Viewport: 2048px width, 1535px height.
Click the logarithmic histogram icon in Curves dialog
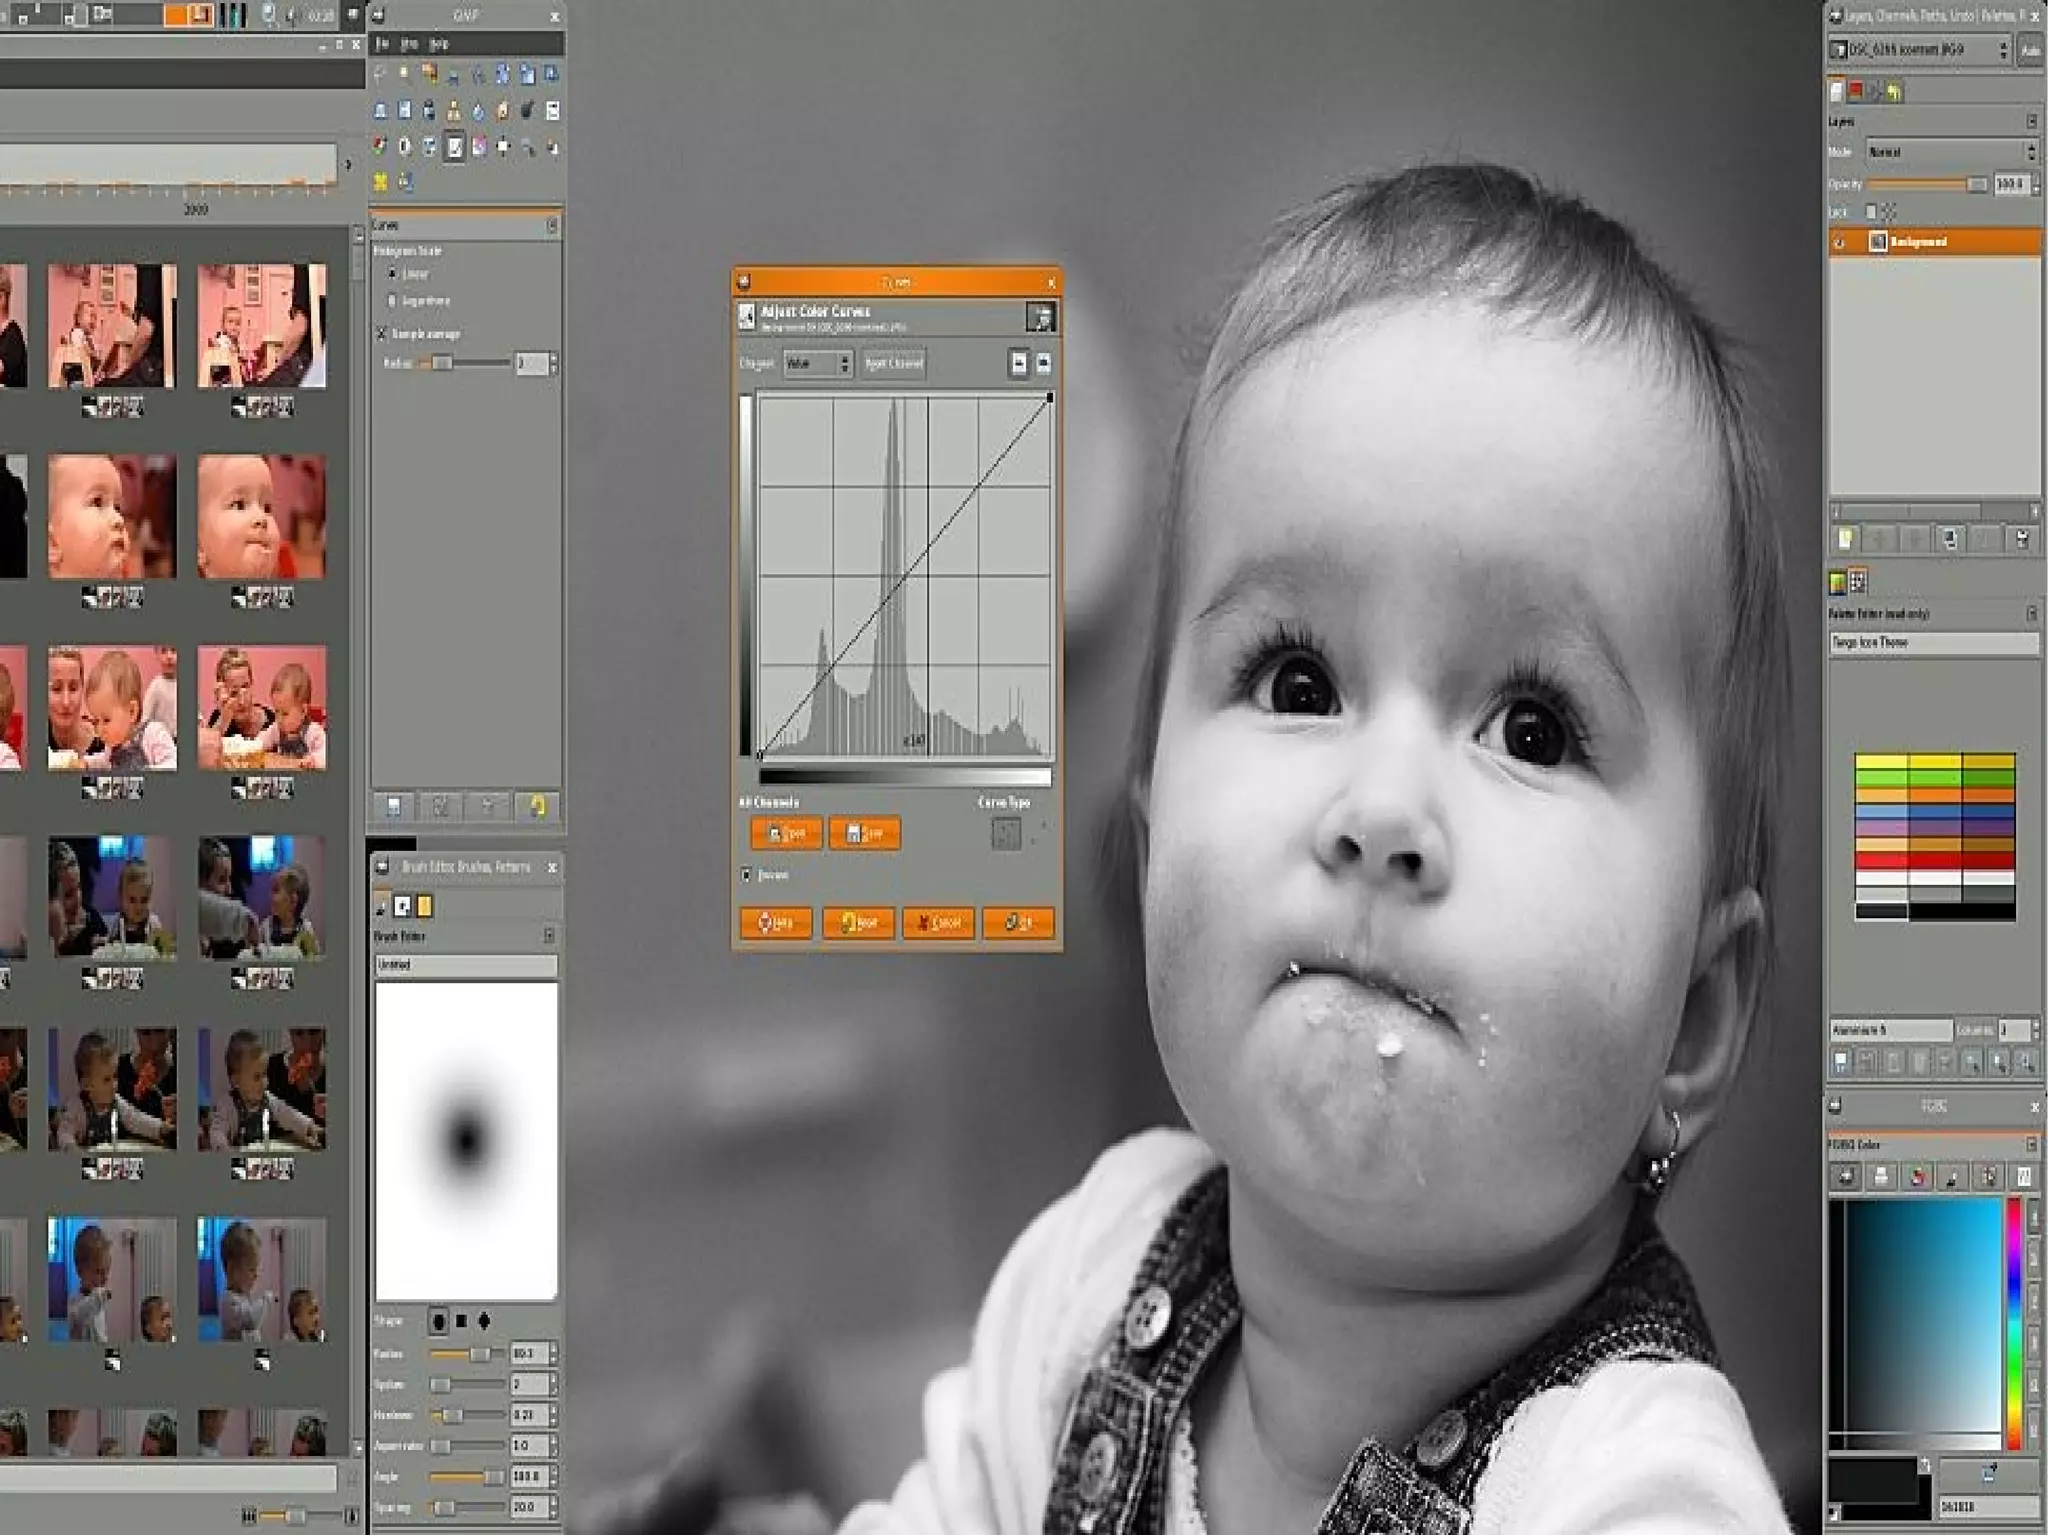point(1043,363)
